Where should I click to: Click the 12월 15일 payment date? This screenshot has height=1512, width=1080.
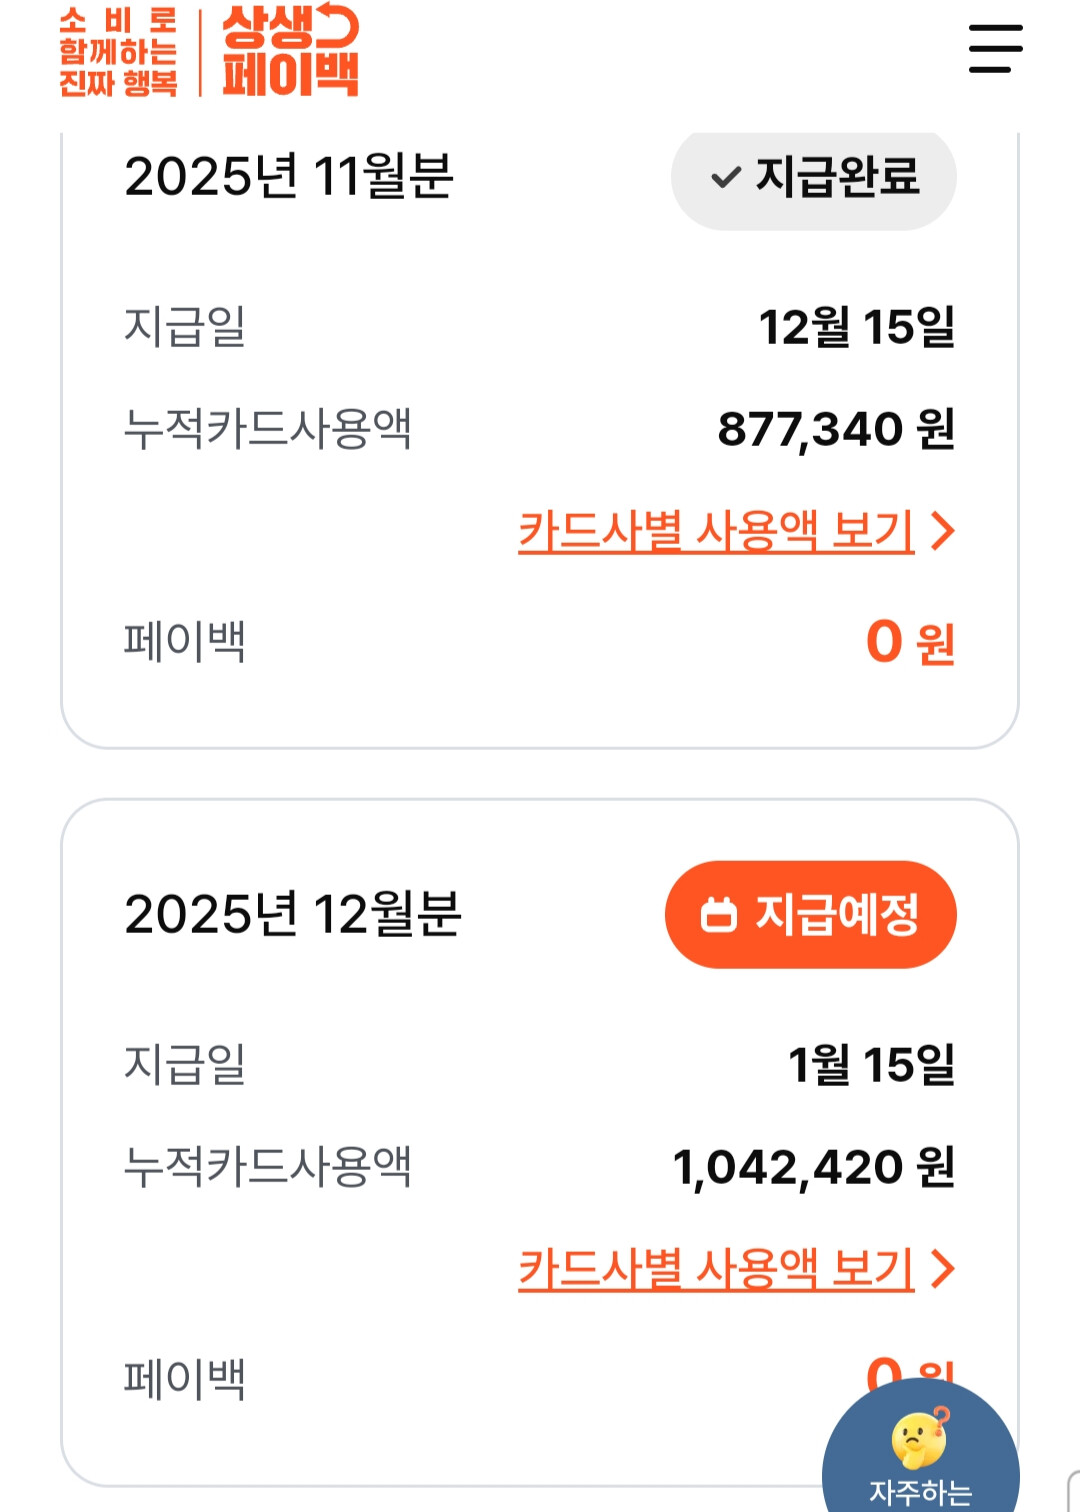[x=857, y=327]
